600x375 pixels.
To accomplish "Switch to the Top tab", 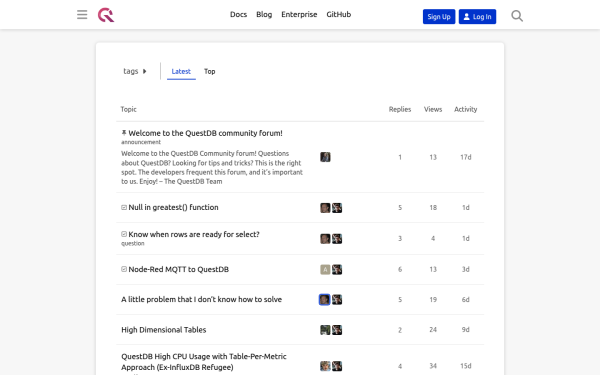I will [209, 71].
